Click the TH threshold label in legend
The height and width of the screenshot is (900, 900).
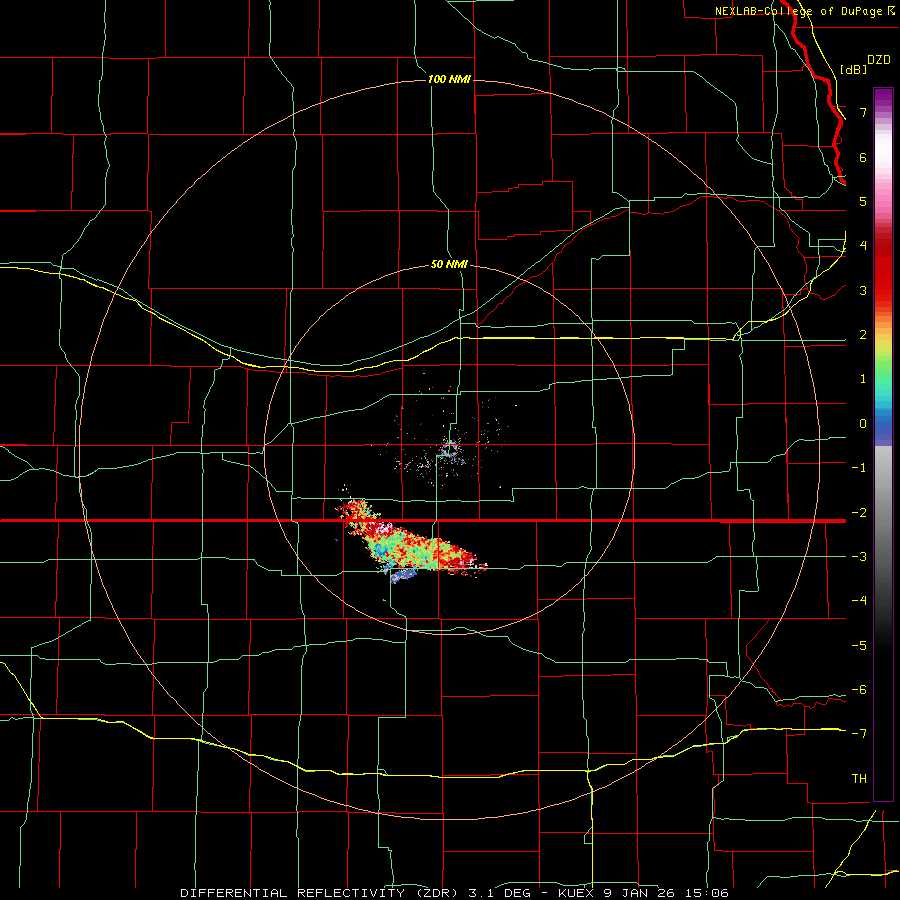click(859, 779)
